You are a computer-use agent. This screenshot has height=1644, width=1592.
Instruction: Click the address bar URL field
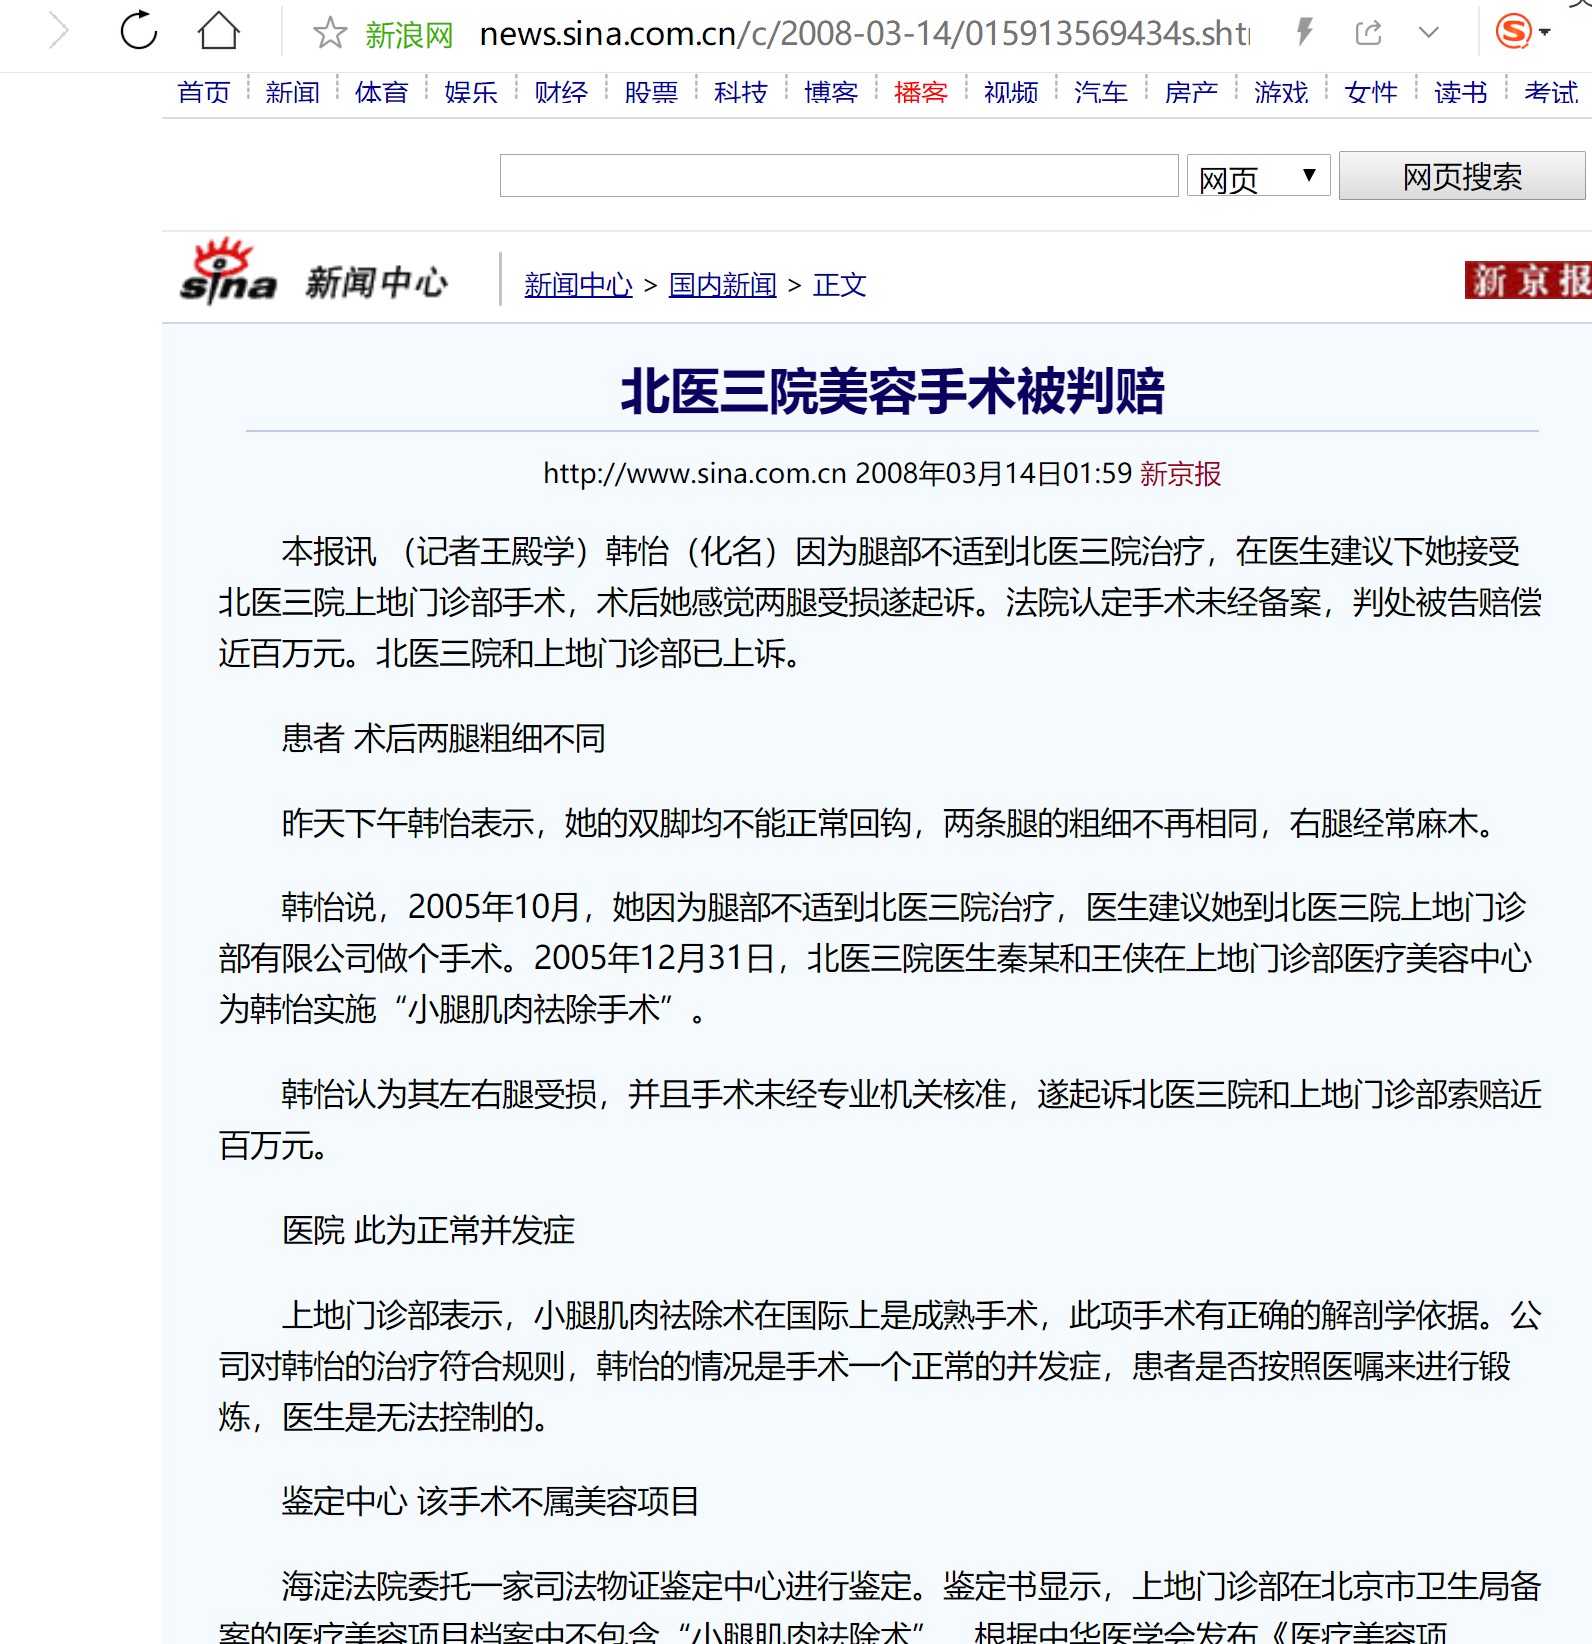coord(864,34)
